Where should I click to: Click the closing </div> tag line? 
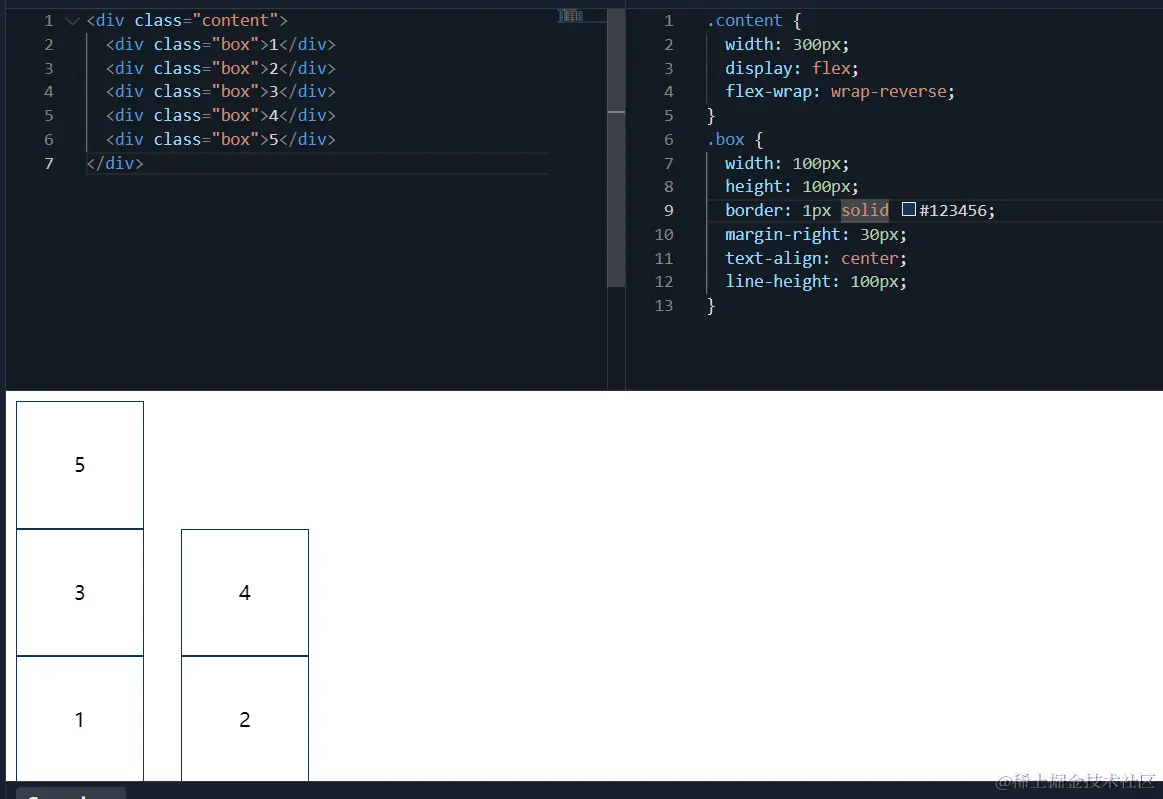(x=115, y=163)
